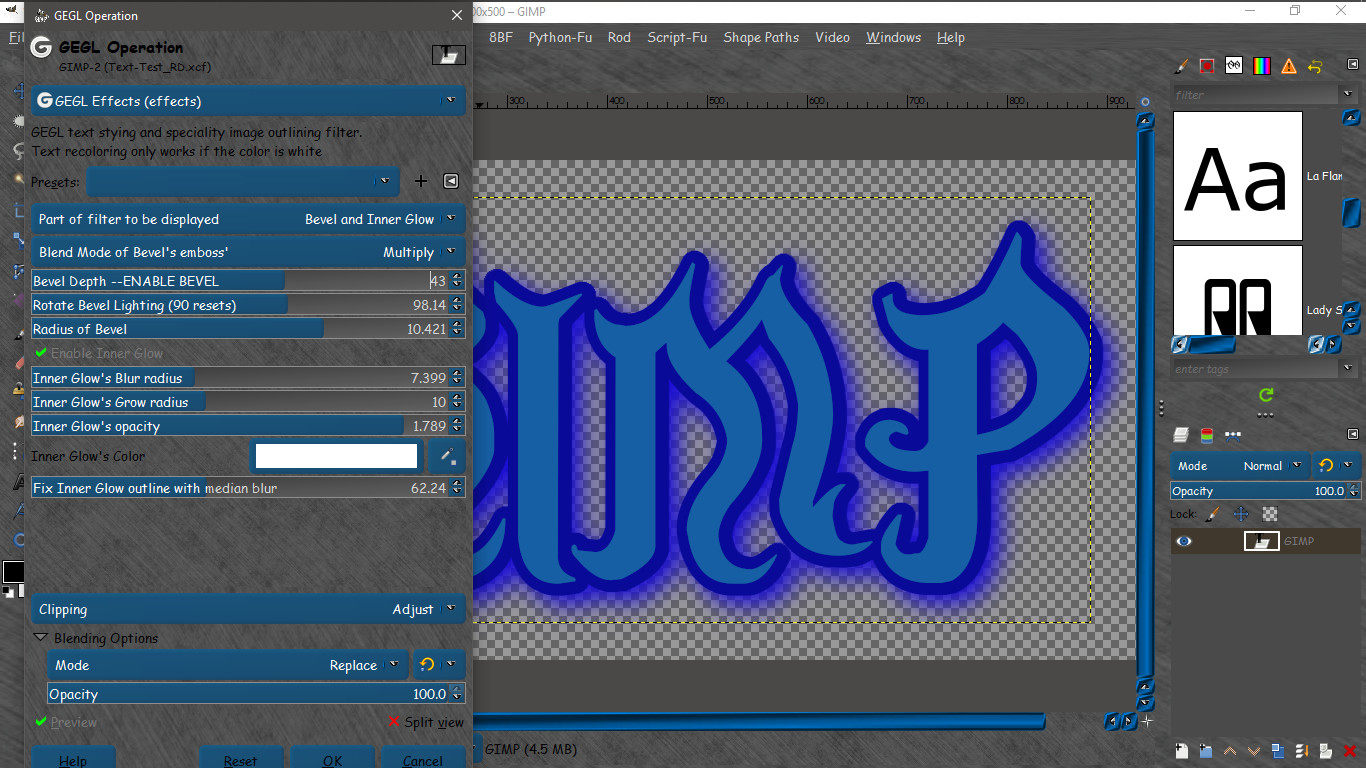The image size is (1366, 768).
Task: Click the fonts filter input field
Action: (1256, 95)
